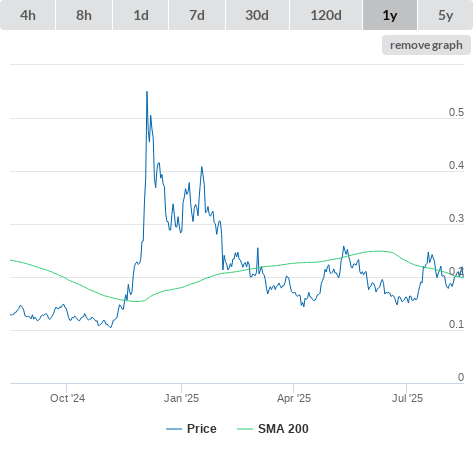Click the 0.5 y-axis gridline label

pos(456,112)
